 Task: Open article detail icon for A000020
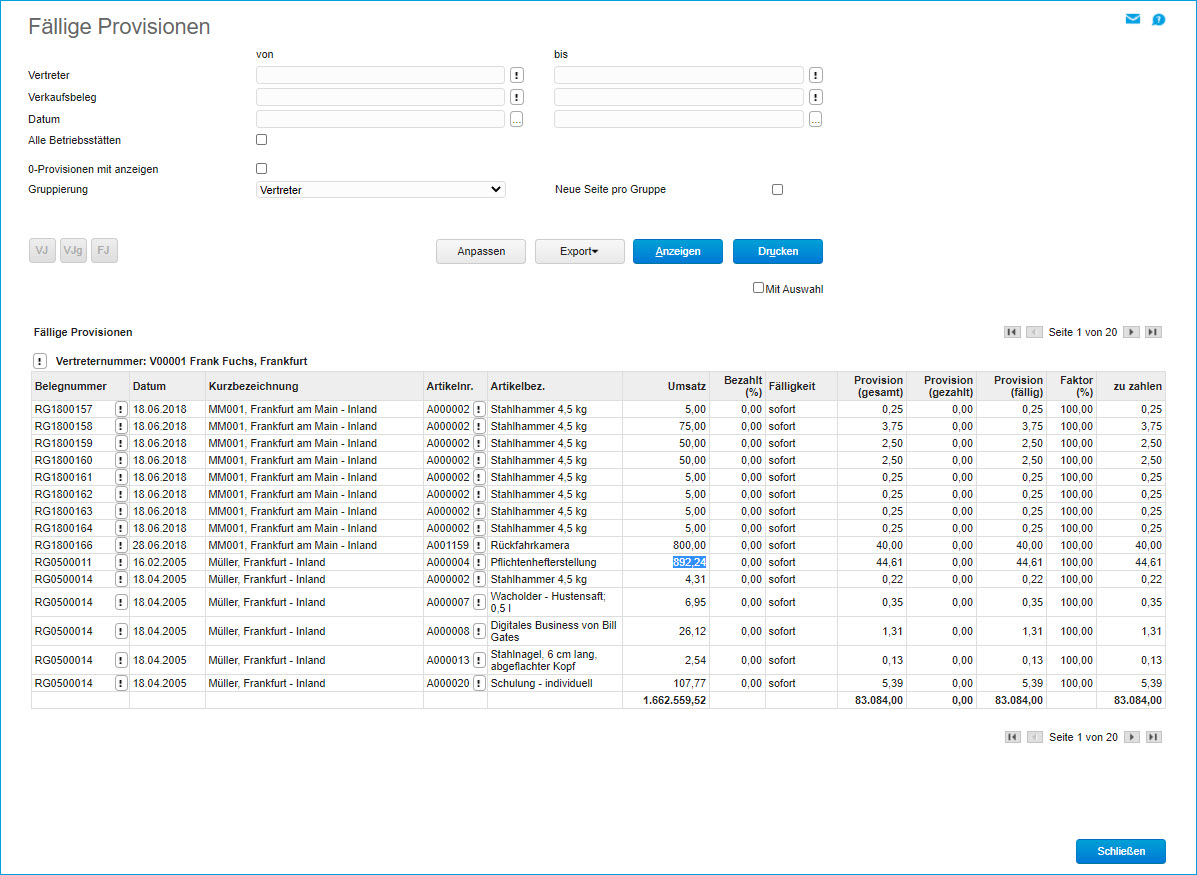(479, 683)
